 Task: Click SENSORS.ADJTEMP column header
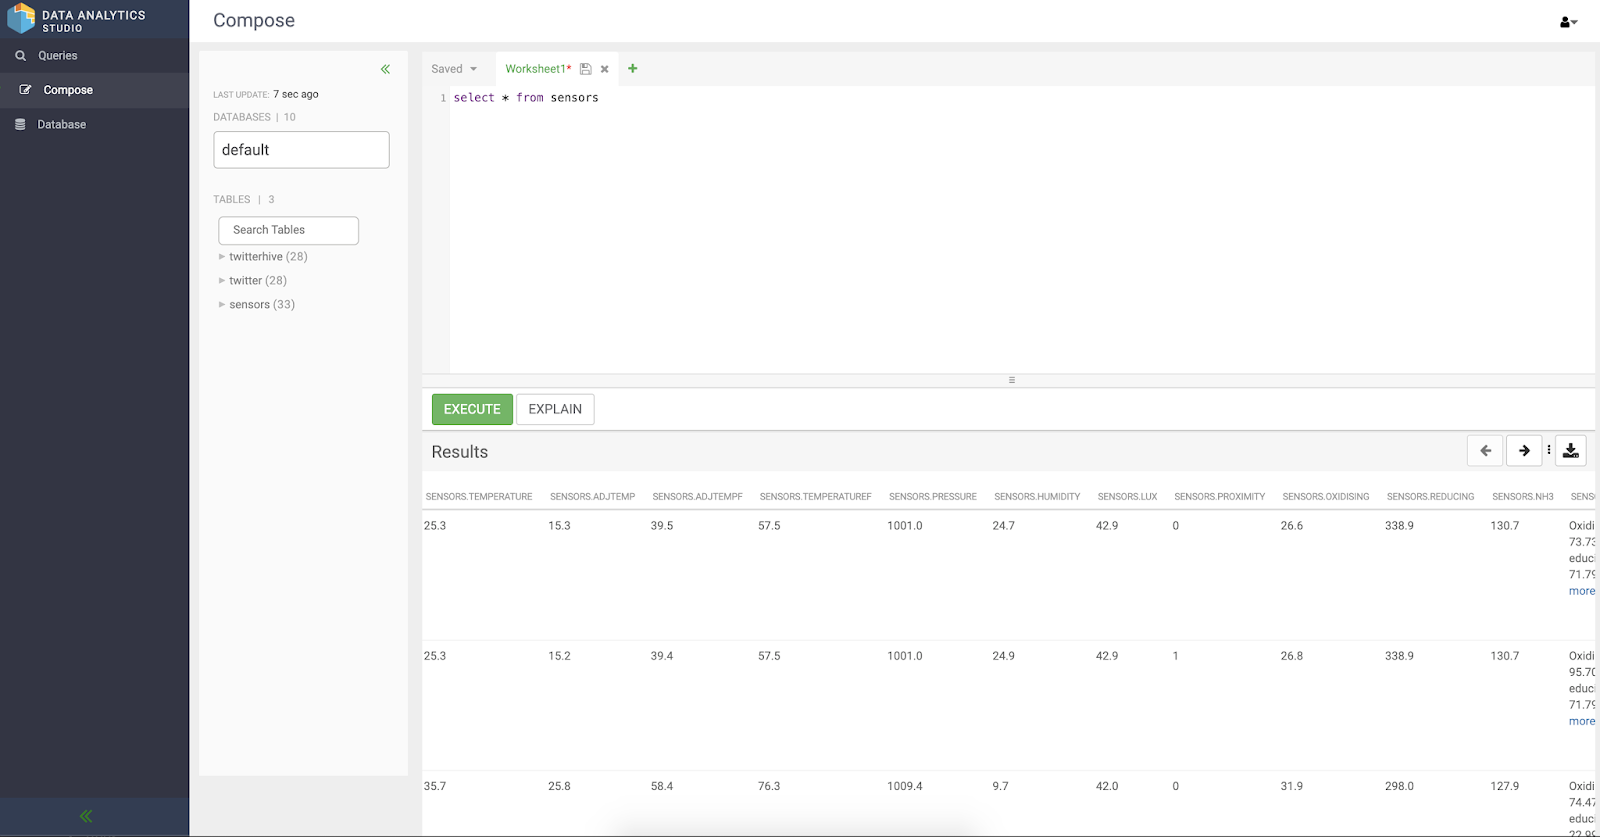tap(592, 497)
